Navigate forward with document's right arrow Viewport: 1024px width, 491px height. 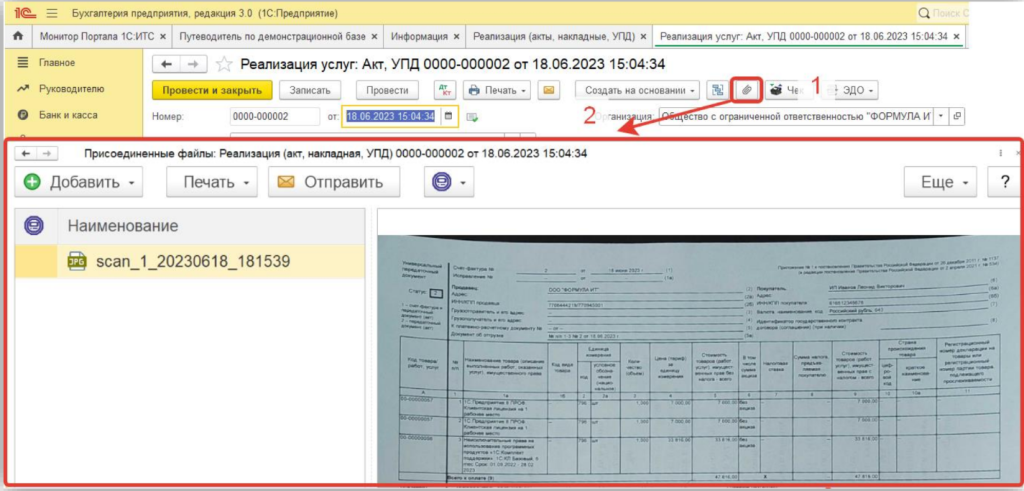tap(193, 64)
